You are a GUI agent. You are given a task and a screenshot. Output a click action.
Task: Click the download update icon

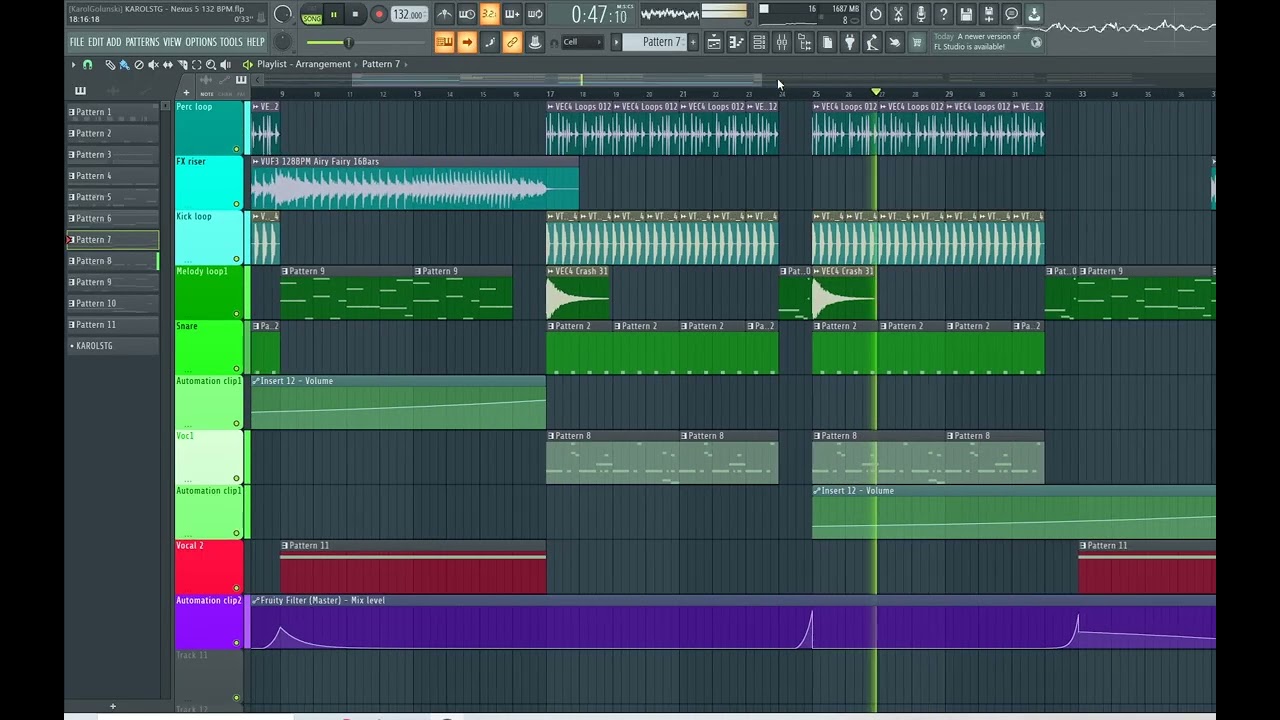pos(1034,14)
